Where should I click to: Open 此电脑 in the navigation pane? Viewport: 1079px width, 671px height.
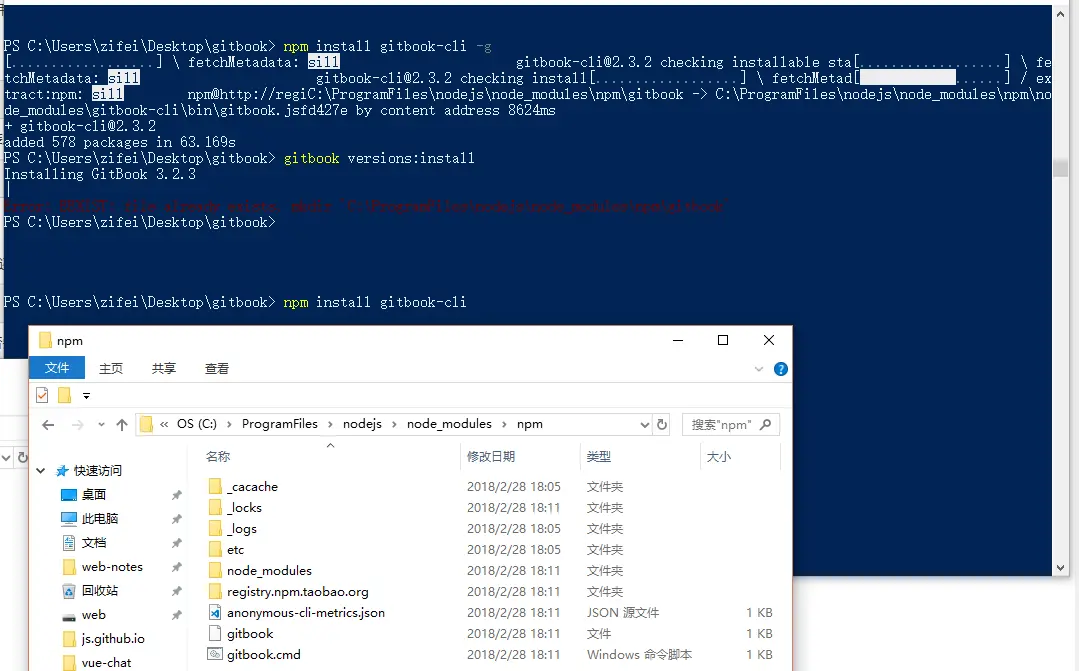100,519
